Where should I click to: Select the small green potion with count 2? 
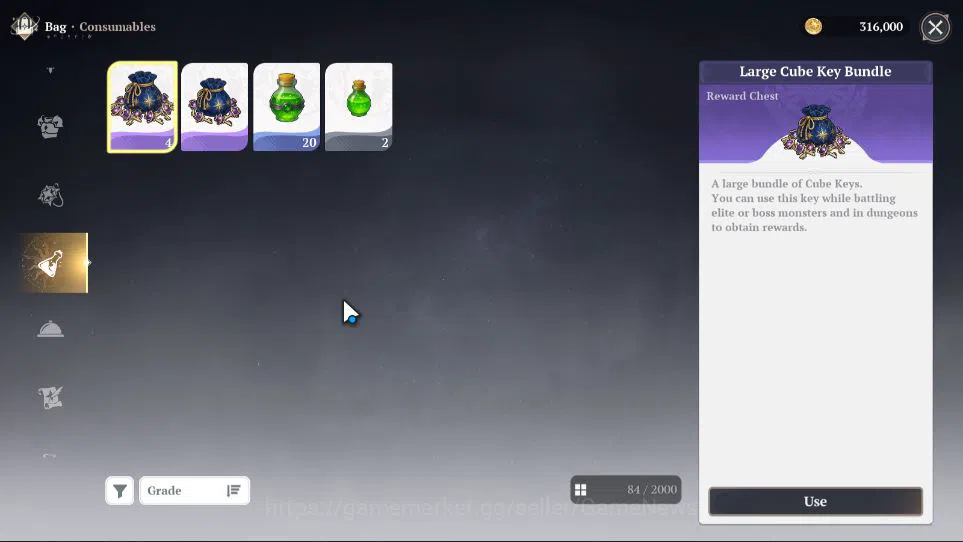(x=359, y=107)
